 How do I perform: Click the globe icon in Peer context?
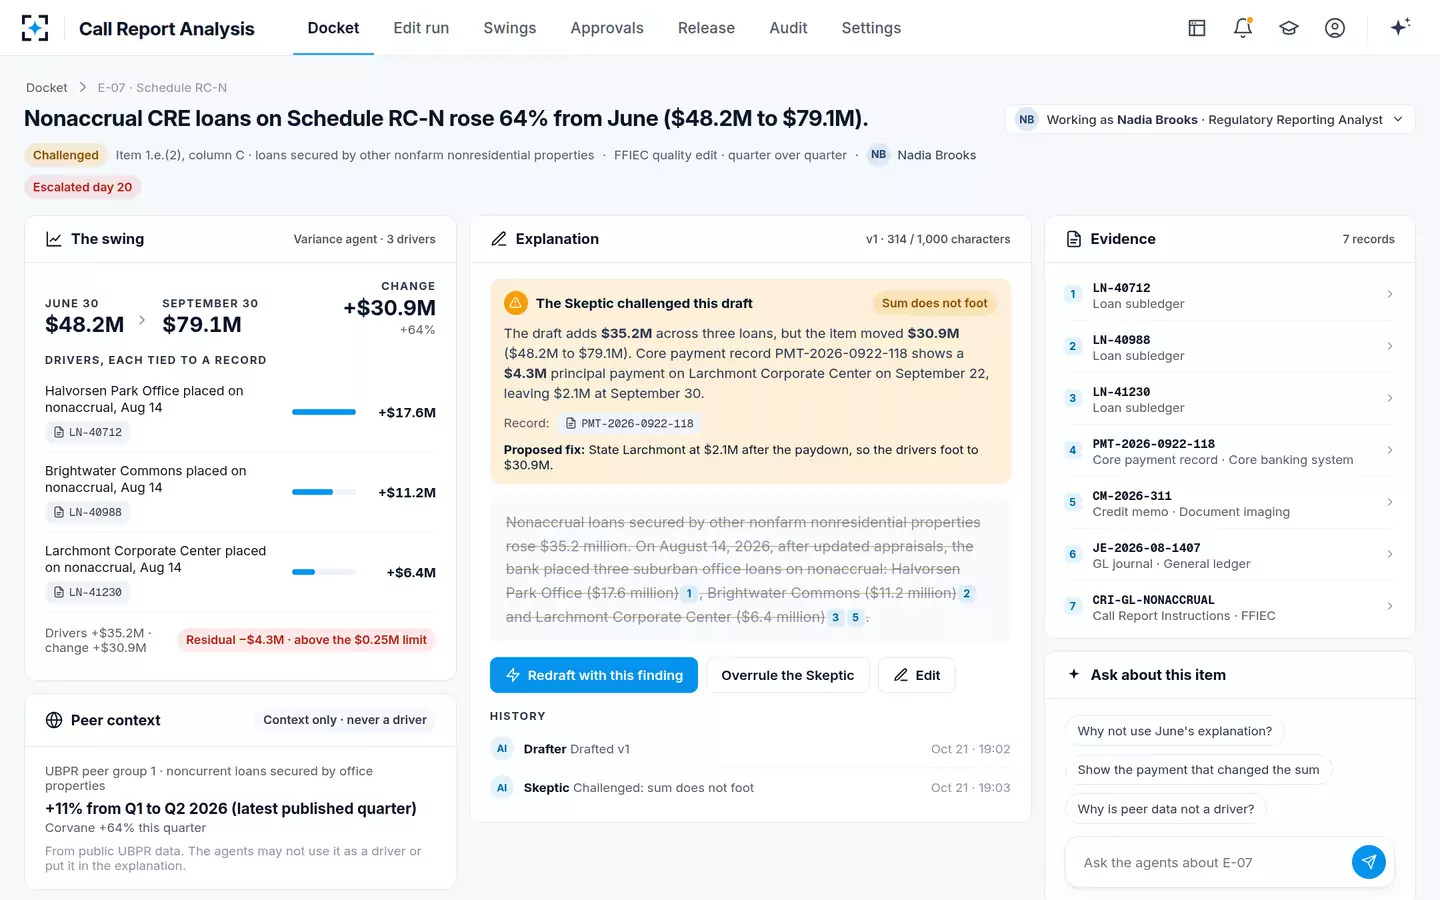54,720
